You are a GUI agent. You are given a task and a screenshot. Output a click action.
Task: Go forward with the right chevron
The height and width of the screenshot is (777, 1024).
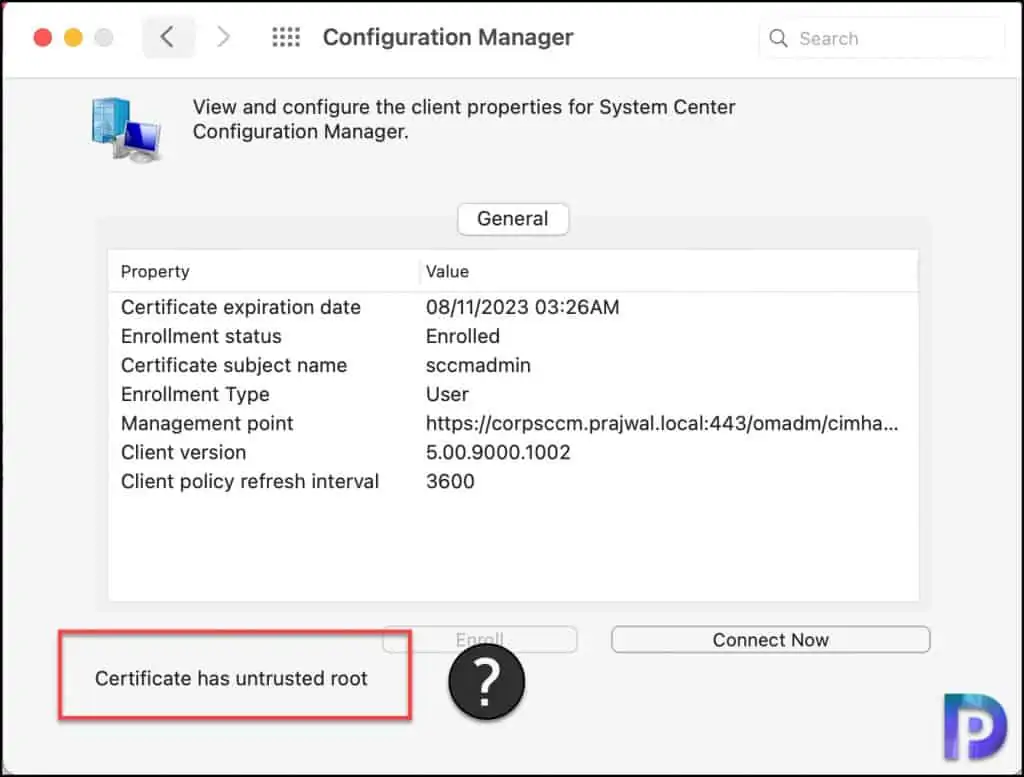[223, 37]
